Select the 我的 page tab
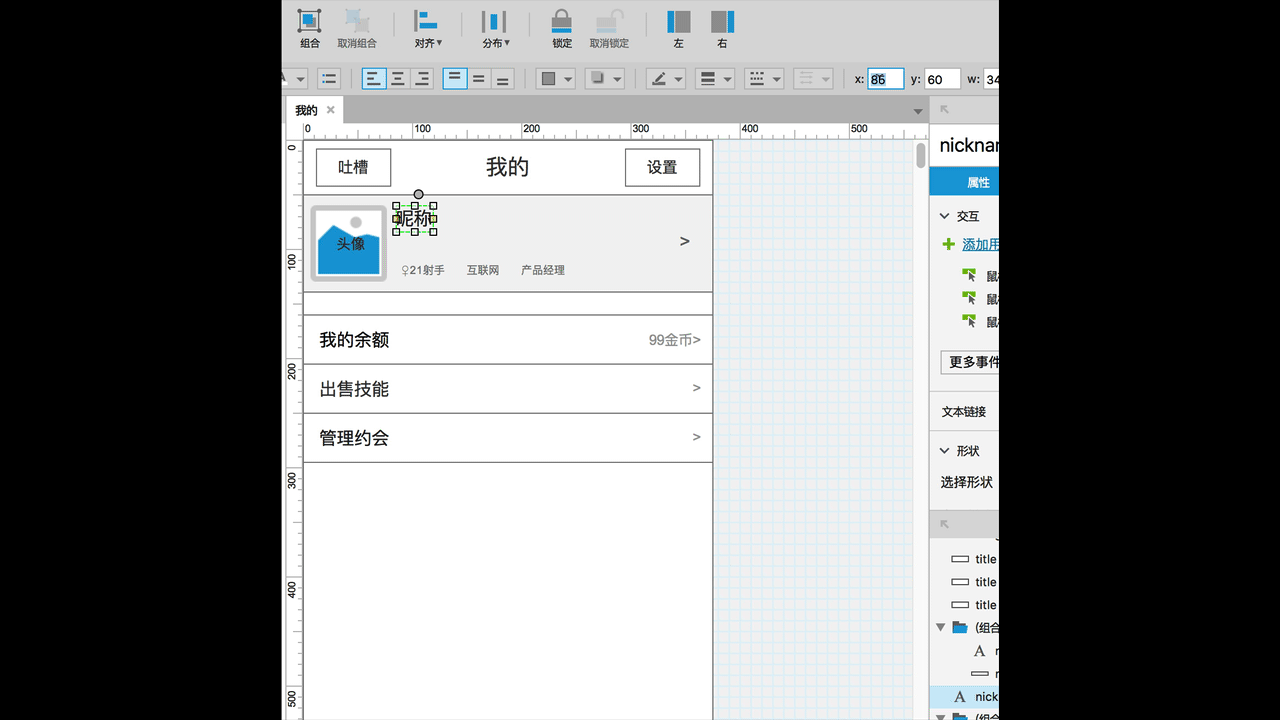The image size is (1280, 720). [306, 110]
